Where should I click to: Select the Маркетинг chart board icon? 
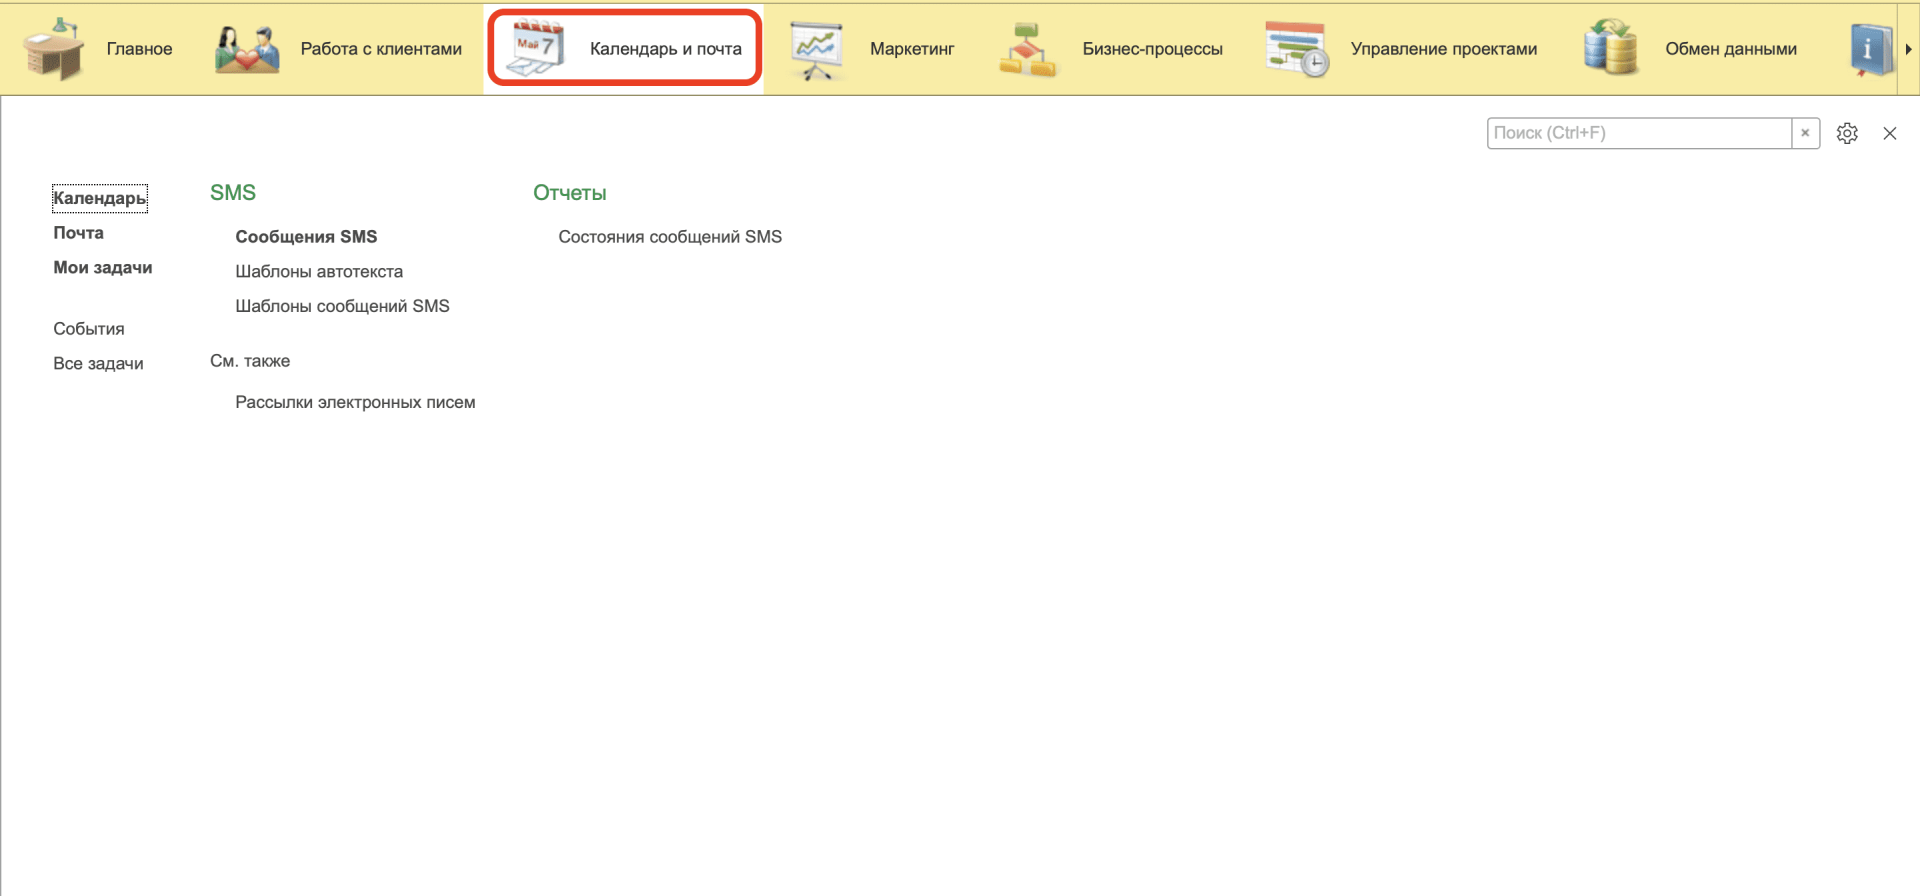click(816, 49)
